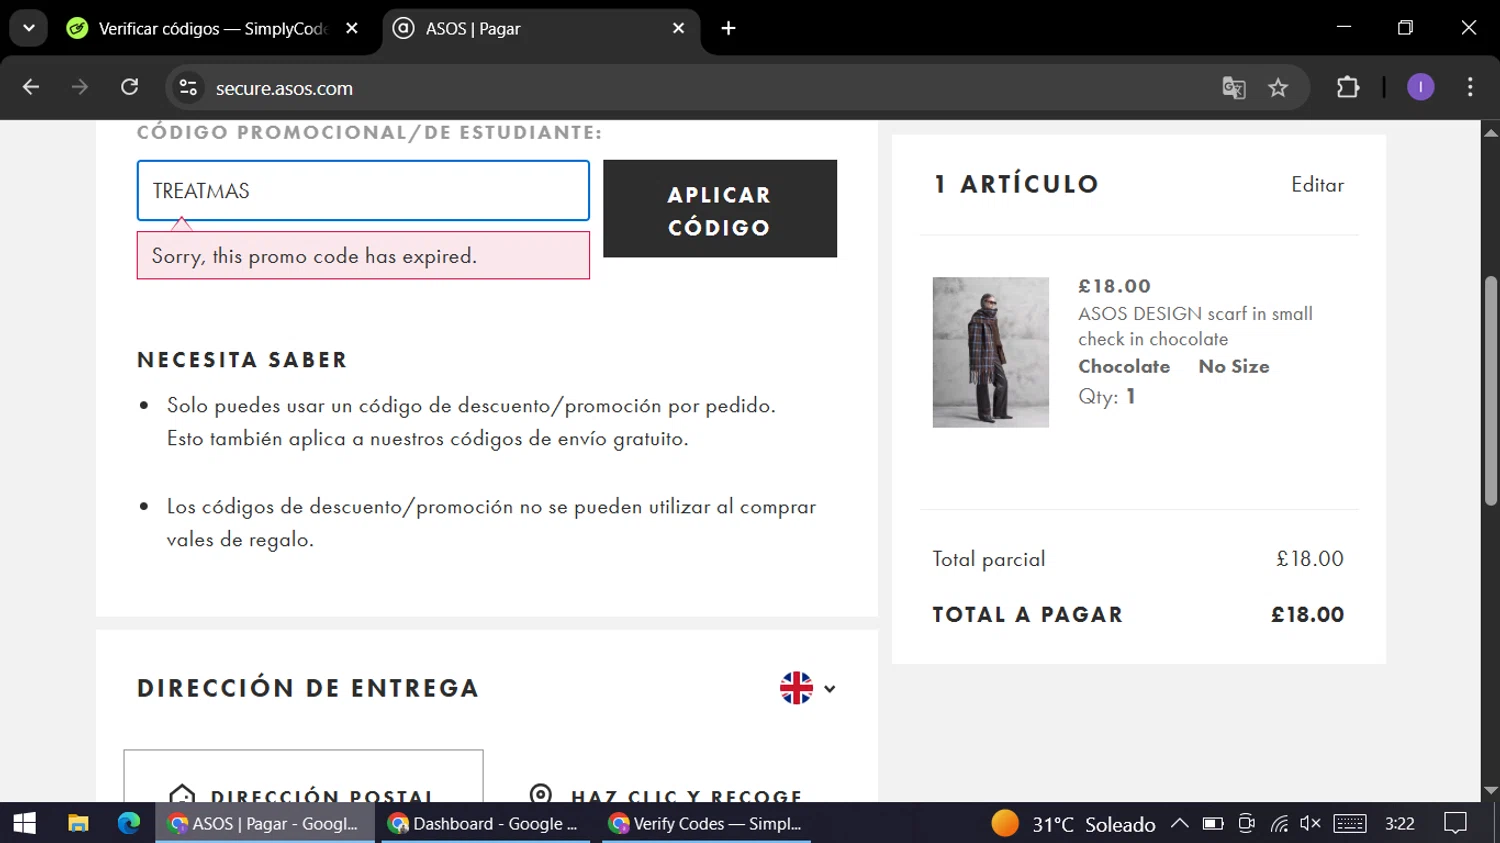
Task: Open the touch keyboard tray icon
Action: point(1350,823)
